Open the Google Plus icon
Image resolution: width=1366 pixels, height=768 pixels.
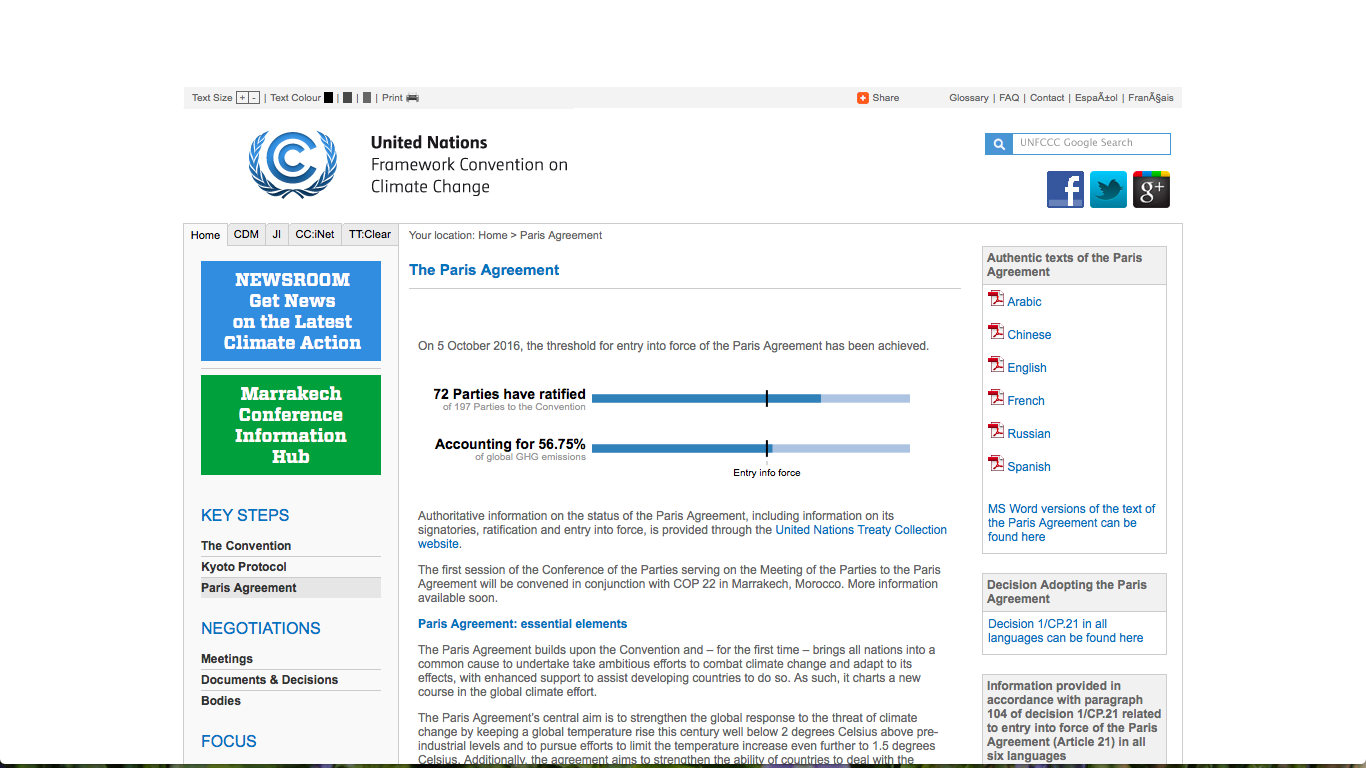[1151, 189]
